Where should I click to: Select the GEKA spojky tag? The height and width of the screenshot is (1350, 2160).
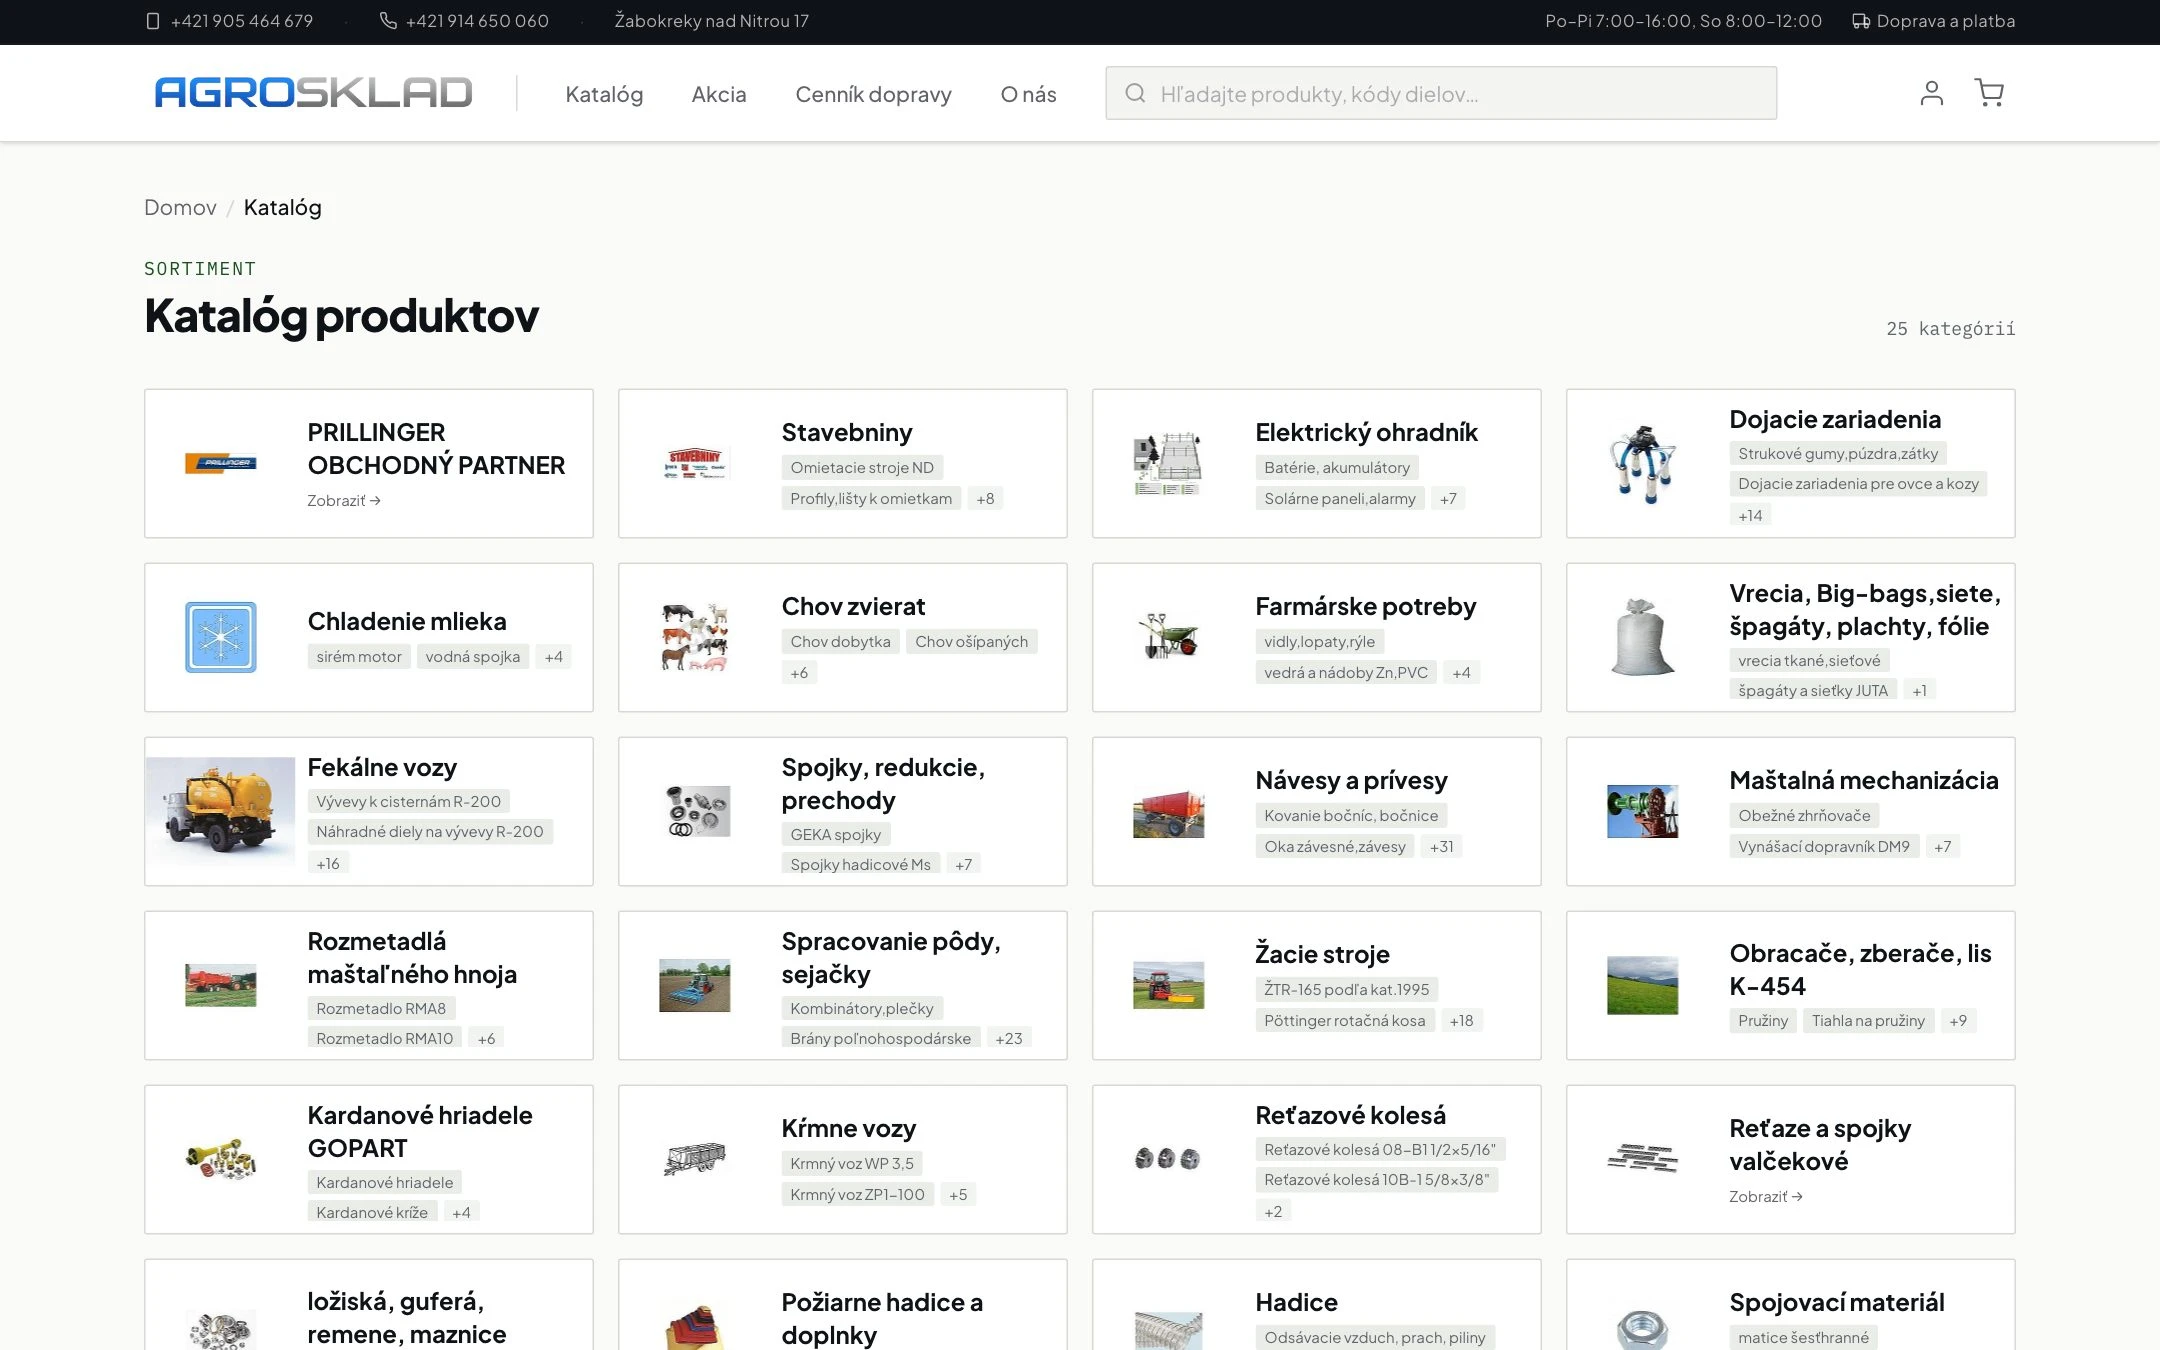click(836, 834)
